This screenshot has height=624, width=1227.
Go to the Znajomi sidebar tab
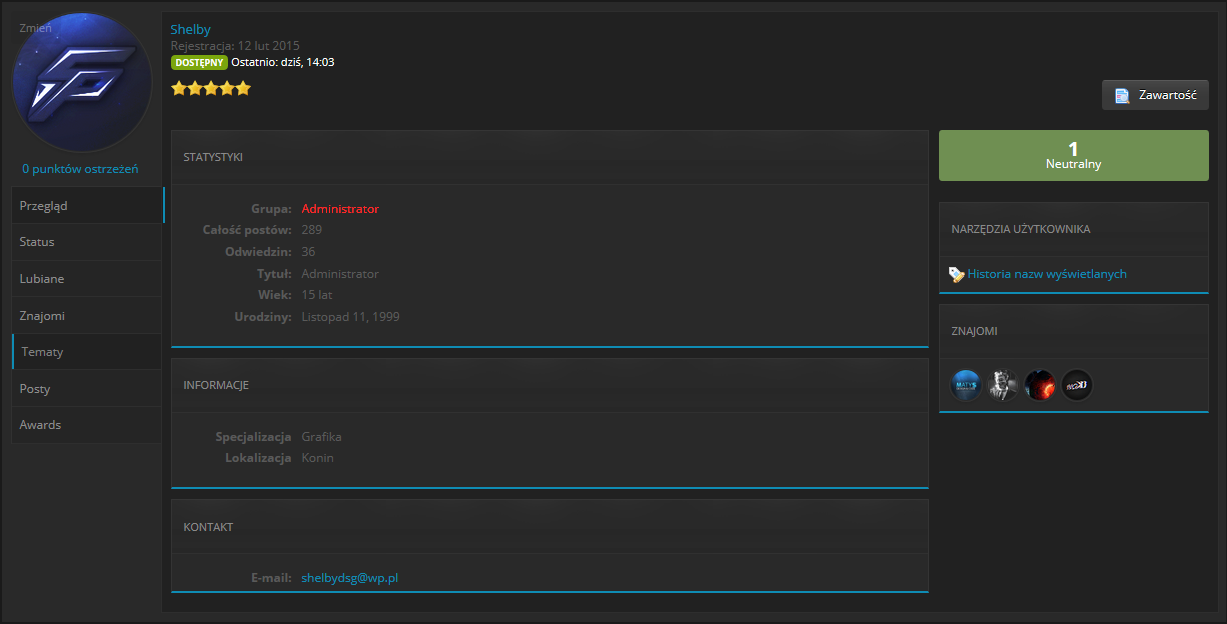(x=87, y=316)
